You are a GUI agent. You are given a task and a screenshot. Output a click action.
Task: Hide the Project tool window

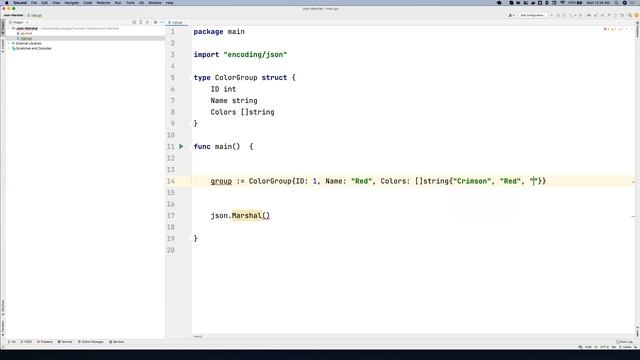click(162, 22)
